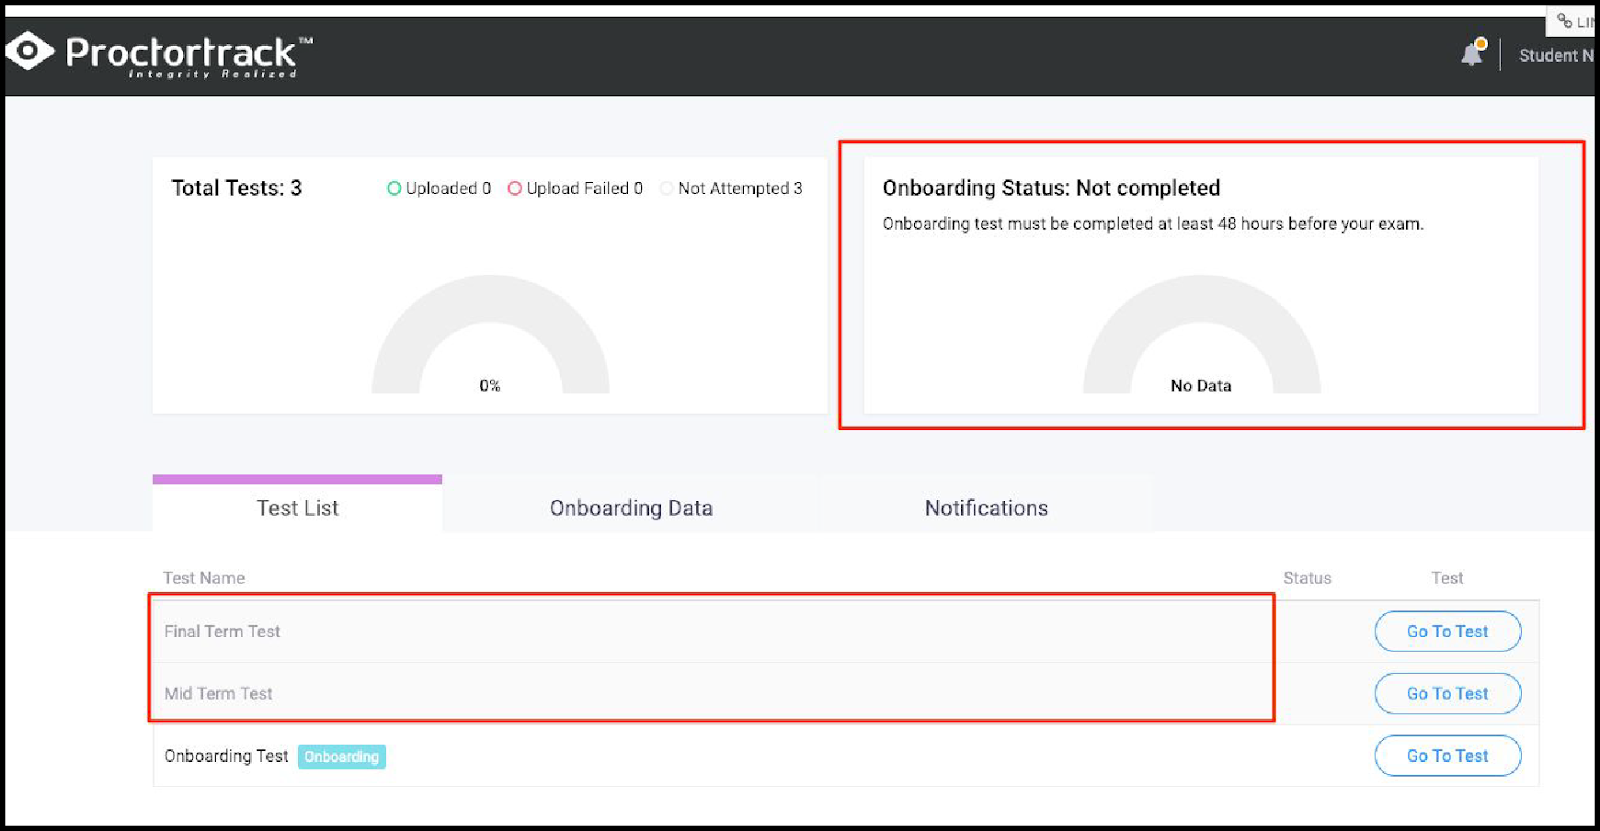Click the Proctortrack logo
This screenshot has width=1600, height=831.
pos(160,54)
